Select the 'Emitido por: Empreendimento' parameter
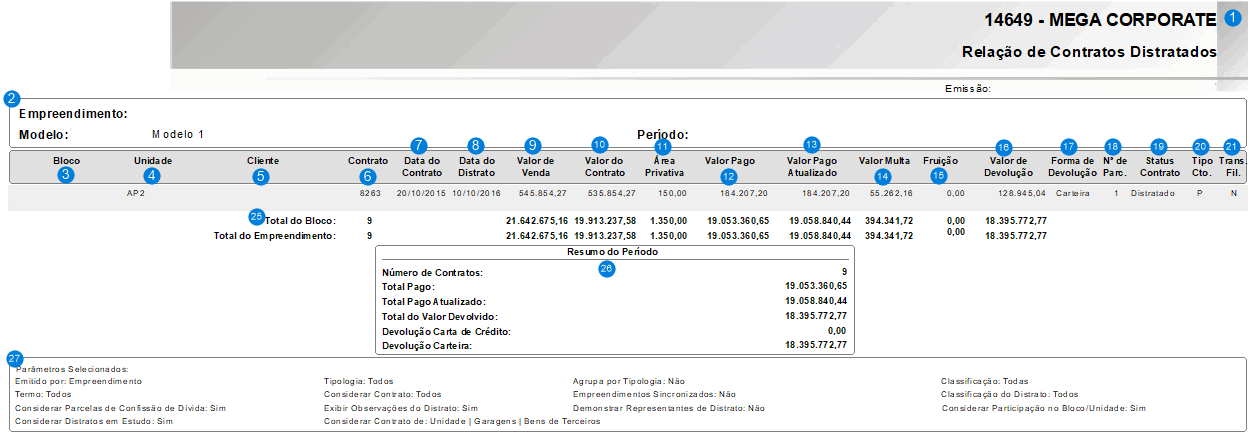The height and width of the screenshot is (444, 1254). point(79,381)
